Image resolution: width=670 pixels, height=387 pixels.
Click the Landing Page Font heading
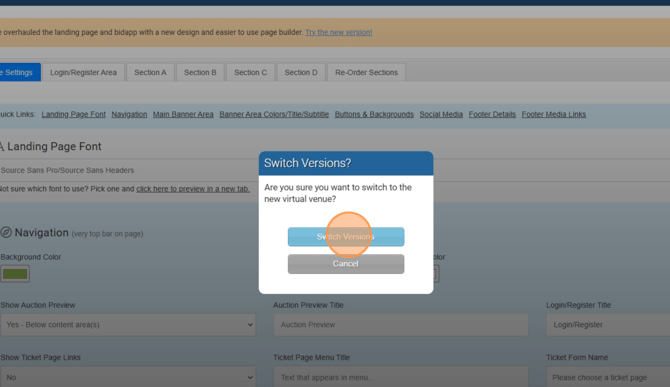(54, 147)
